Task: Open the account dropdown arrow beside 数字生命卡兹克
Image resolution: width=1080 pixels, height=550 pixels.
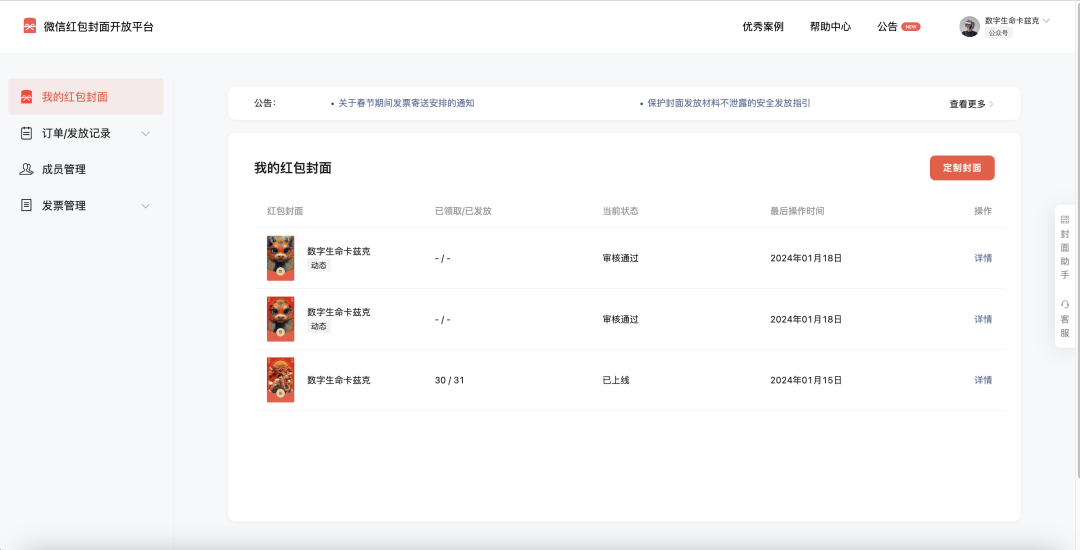Action: click(1046, 21)
